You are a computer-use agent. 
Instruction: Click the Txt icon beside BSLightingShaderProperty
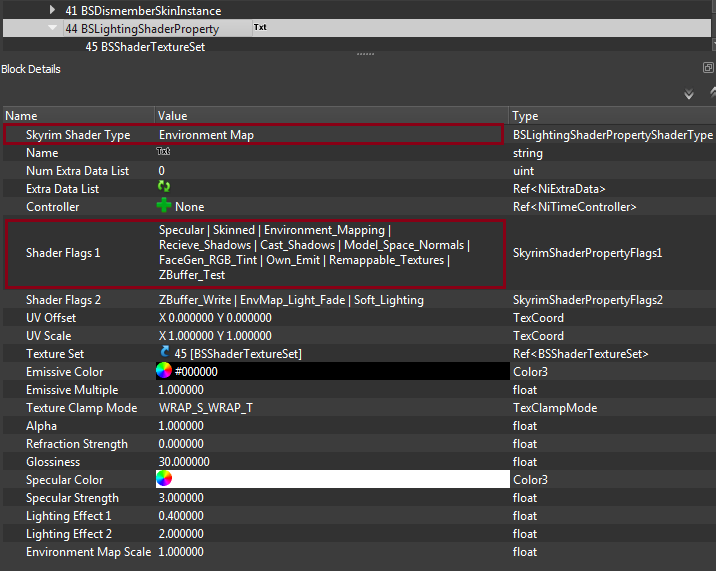260,27
